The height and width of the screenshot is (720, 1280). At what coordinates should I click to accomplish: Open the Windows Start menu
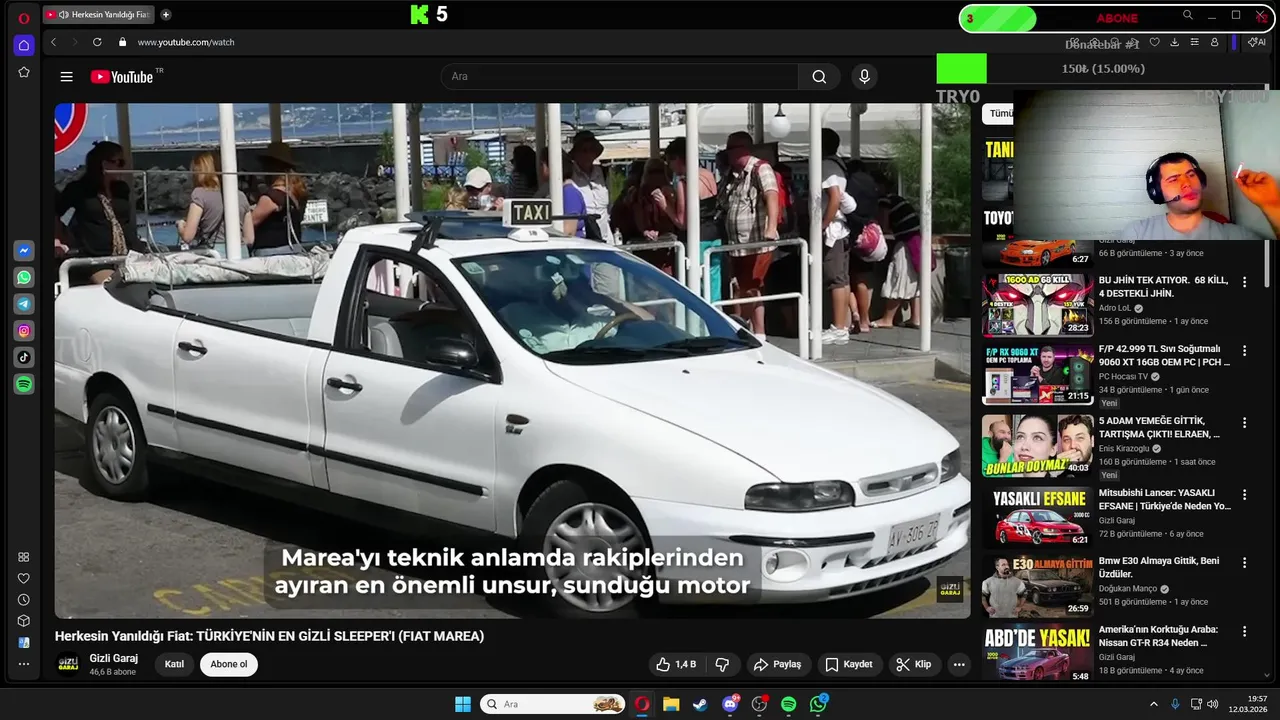[463, 704]
